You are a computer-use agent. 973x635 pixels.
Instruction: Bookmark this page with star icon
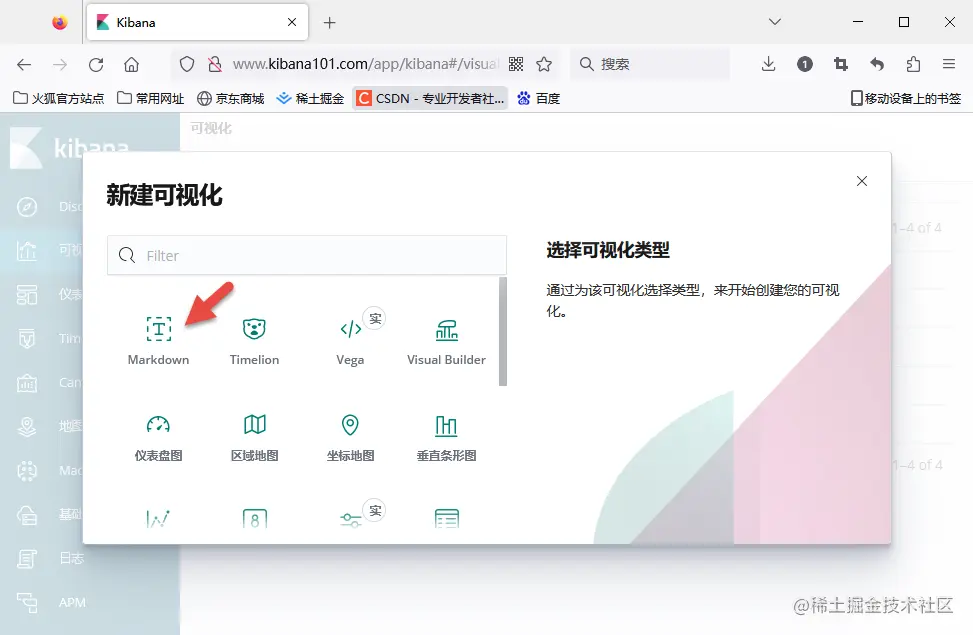(x=544, y=64)
